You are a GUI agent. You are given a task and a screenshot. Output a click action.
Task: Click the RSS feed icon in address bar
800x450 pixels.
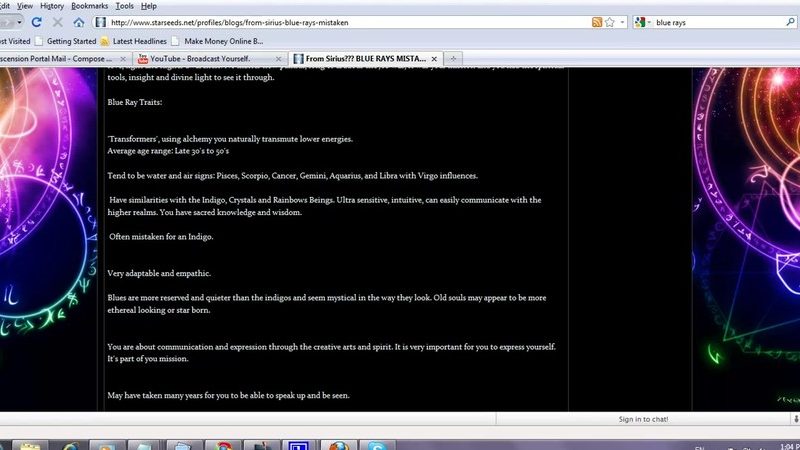(597, 22)
